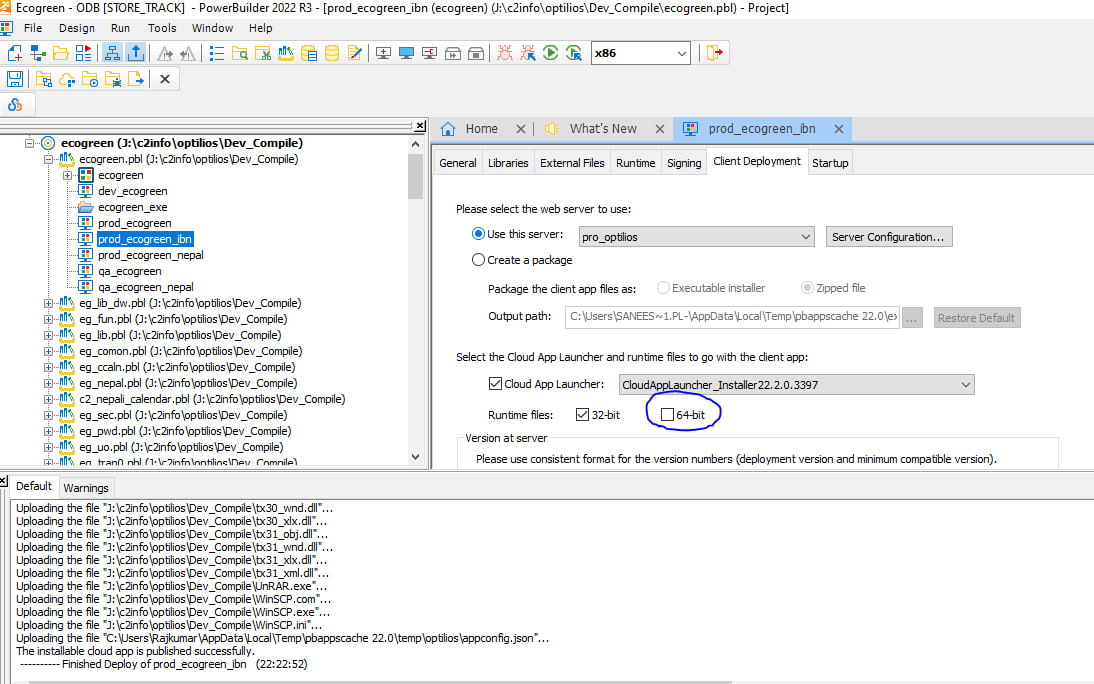Open the Database cylinder icon
The width and height of the screenshot is (1094, 684).
332,53
